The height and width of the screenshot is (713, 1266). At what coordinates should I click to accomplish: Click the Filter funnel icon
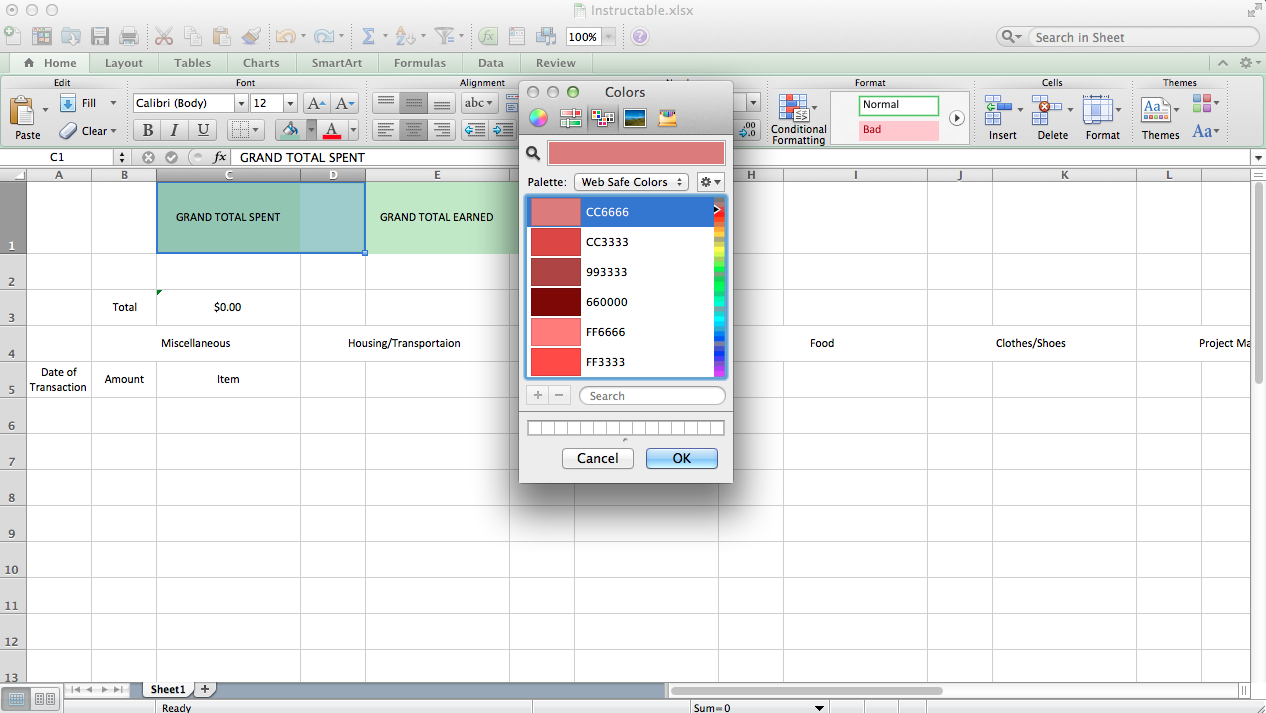(x=443, y=37)
